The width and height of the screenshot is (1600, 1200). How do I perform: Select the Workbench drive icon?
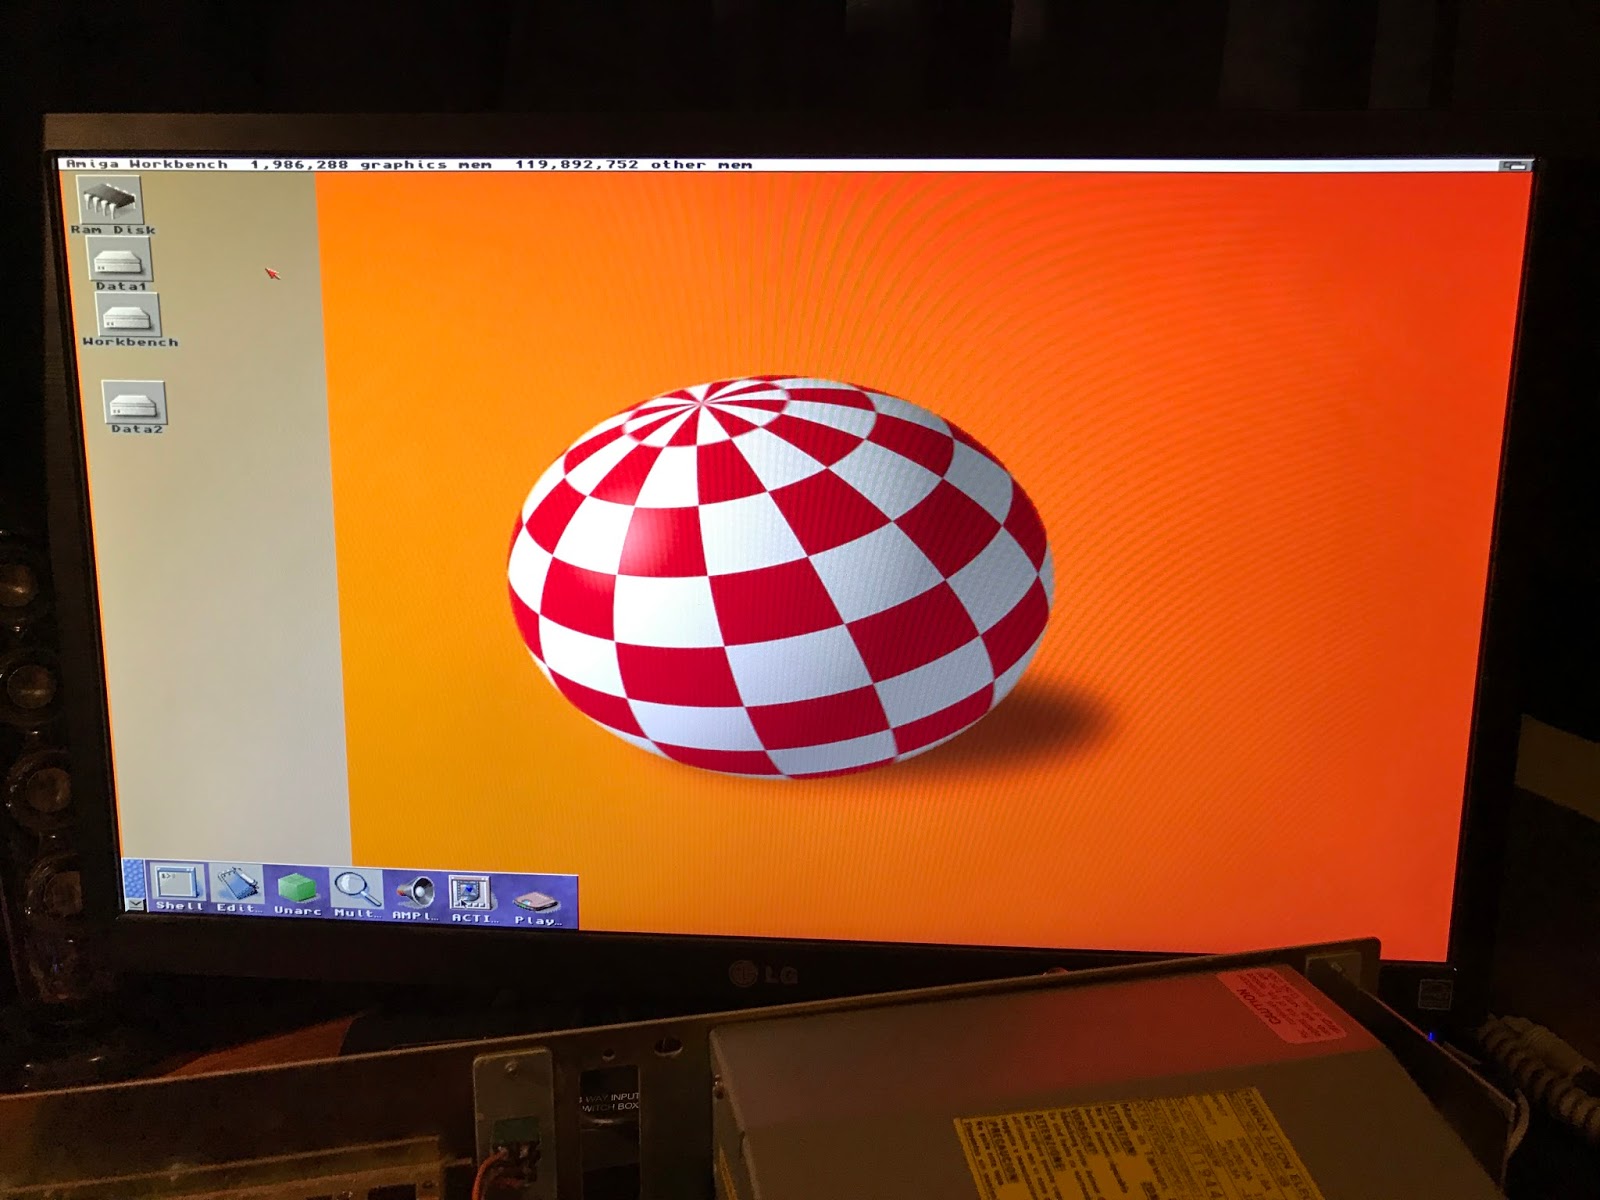[128, 315]
